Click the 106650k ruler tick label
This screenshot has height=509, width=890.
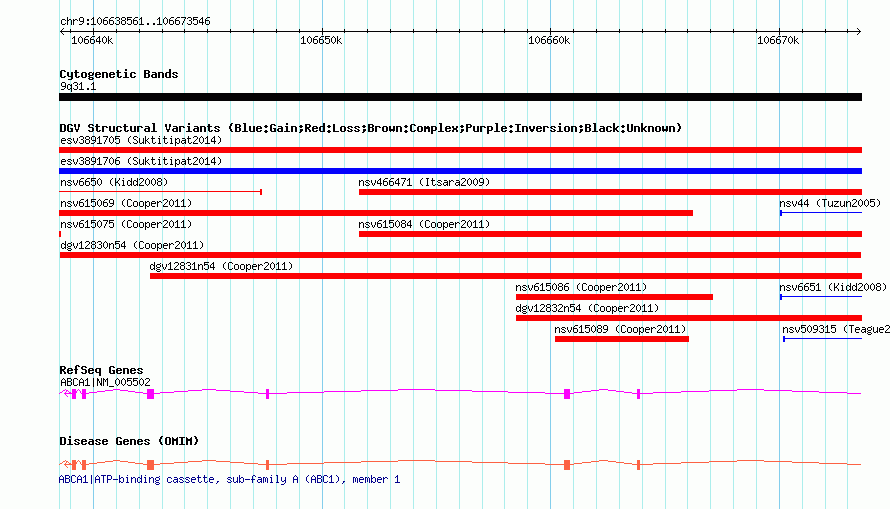click(321, 40)
